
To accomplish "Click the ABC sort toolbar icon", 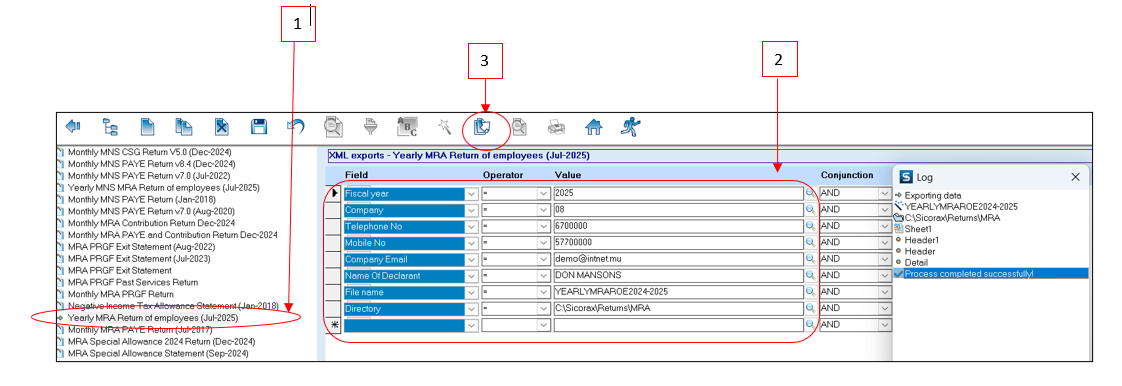I will click(407, 127).
